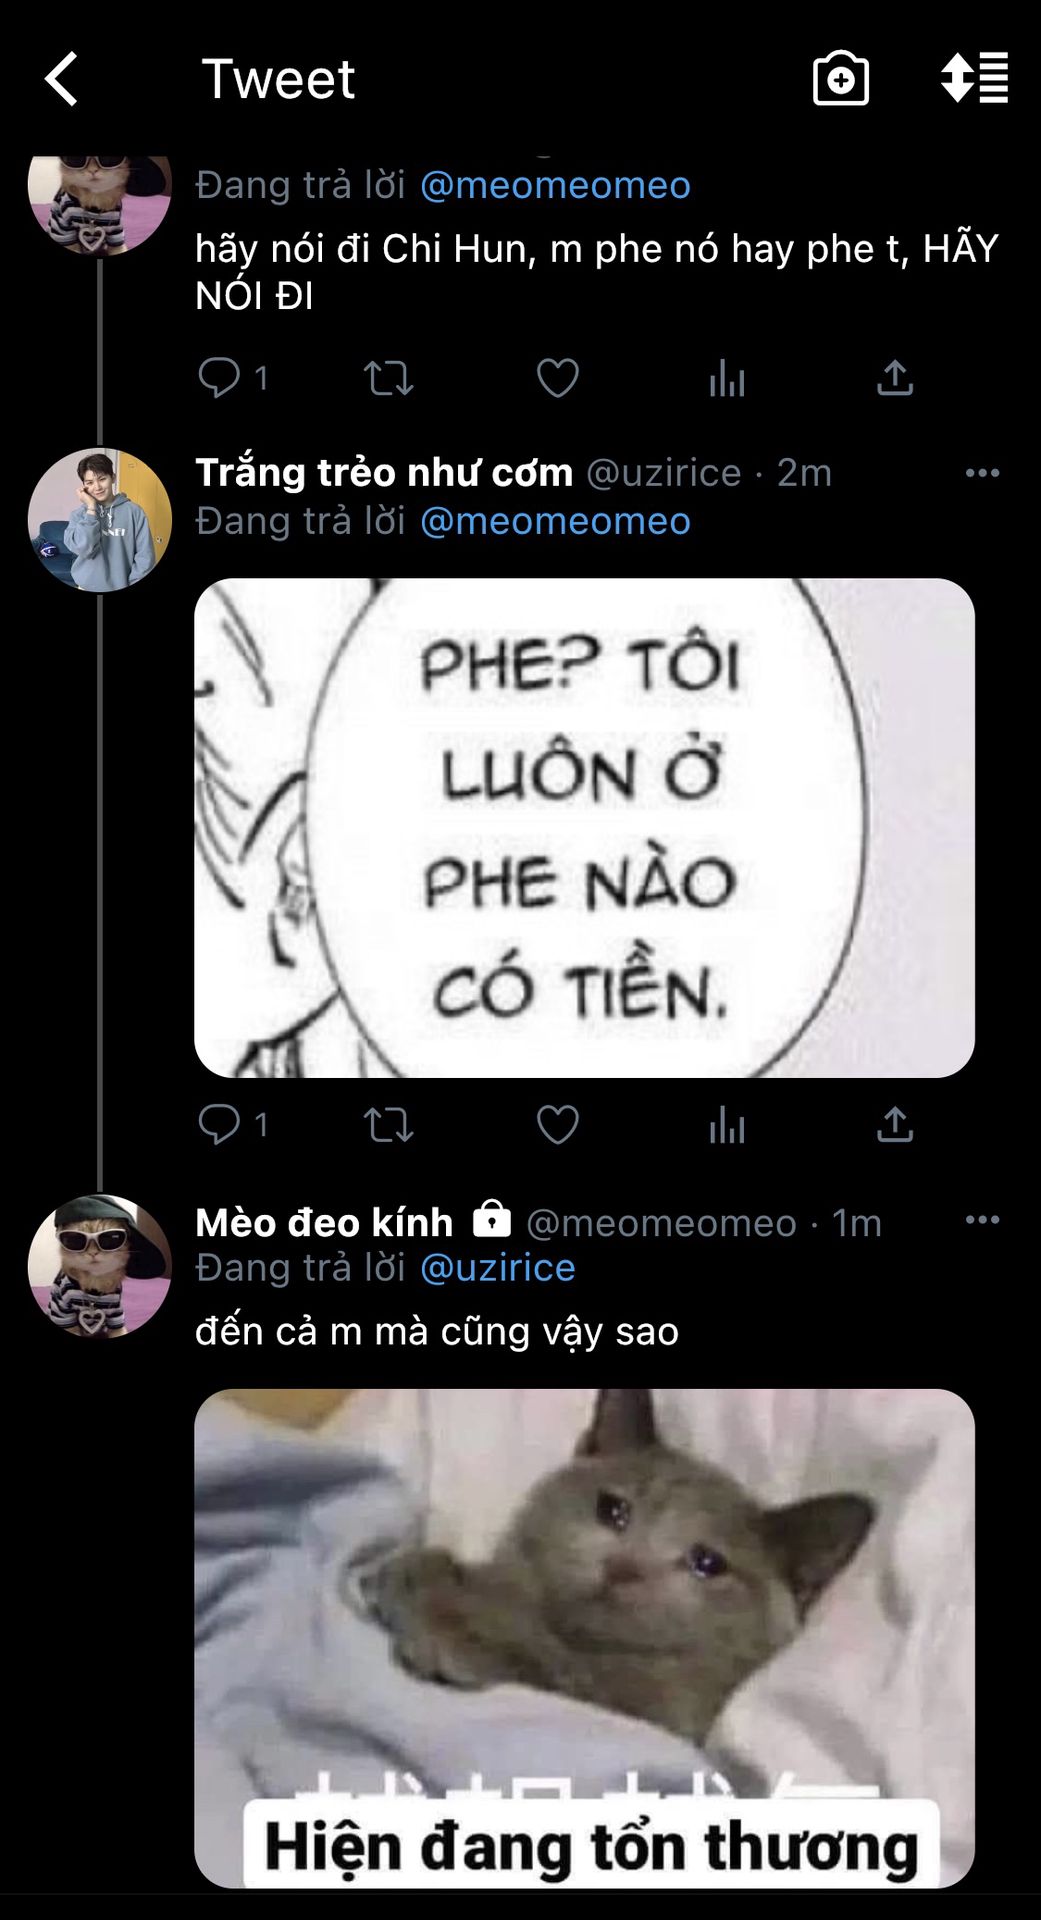Open @meomeomeo mention in uzirice's reply
This screenshot has height=1920, width=1041.
555,521
